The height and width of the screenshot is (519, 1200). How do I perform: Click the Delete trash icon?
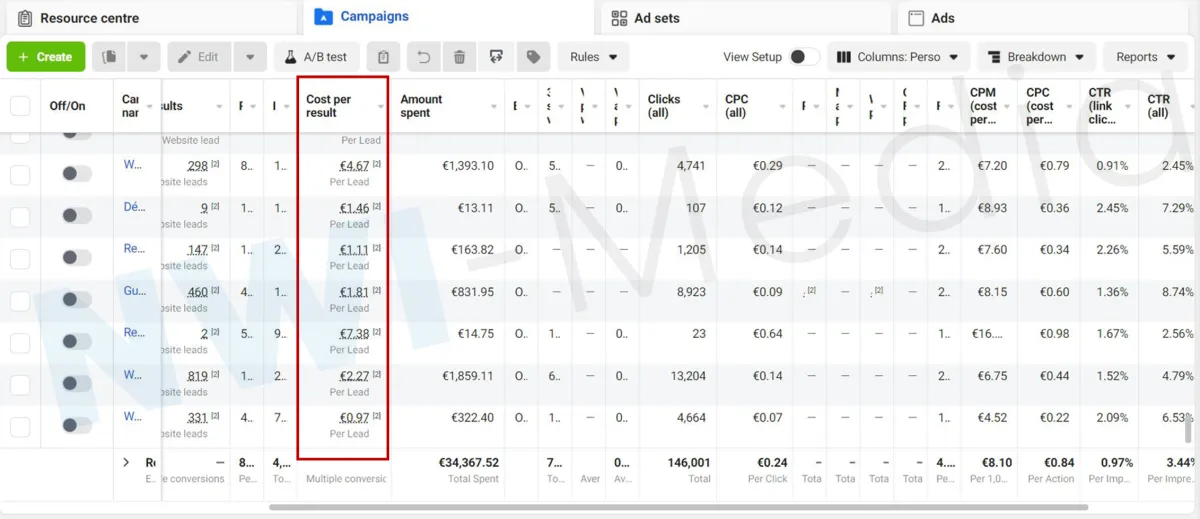click(x=459, y=57)
